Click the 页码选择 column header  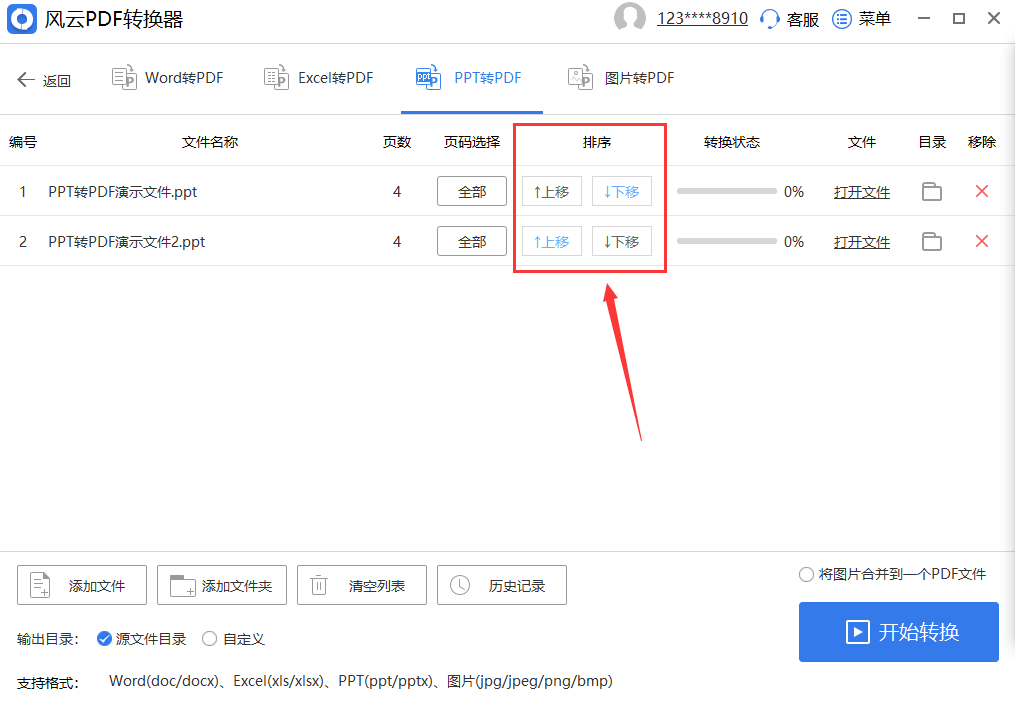tap(472, 142)
